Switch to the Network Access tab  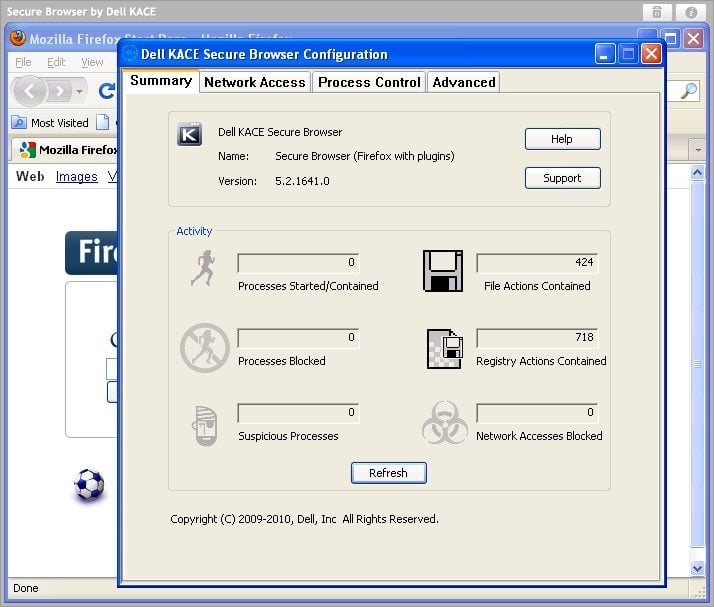pyautogui.click(x=254, y=82)
